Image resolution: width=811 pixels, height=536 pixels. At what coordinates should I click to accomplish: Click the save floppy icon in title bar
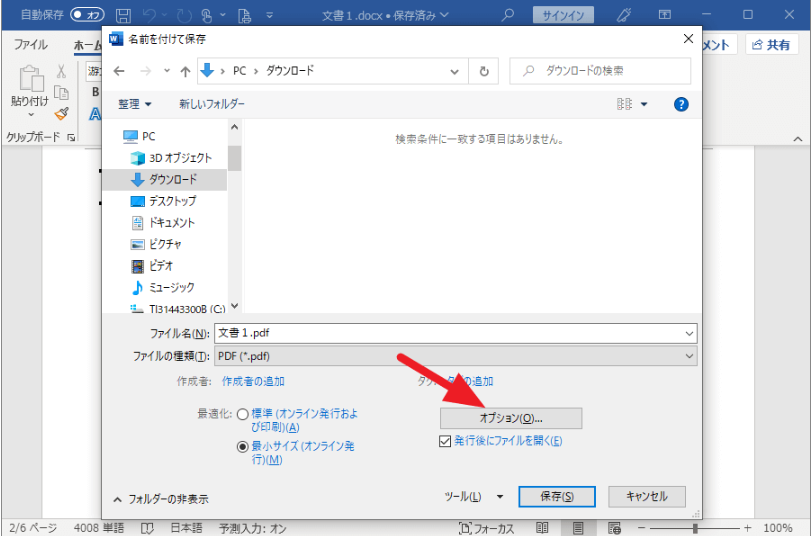point(123,16)
